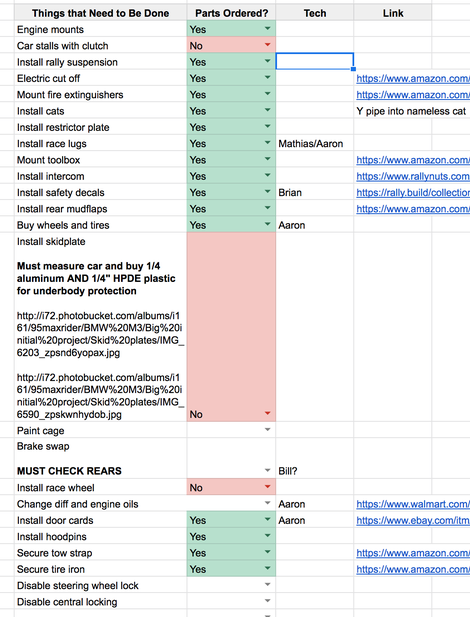This screenshot has width=470, height=617.
Task: Expand Install restrictor plate dropdown arrow
Action: (x=268, y=127)
